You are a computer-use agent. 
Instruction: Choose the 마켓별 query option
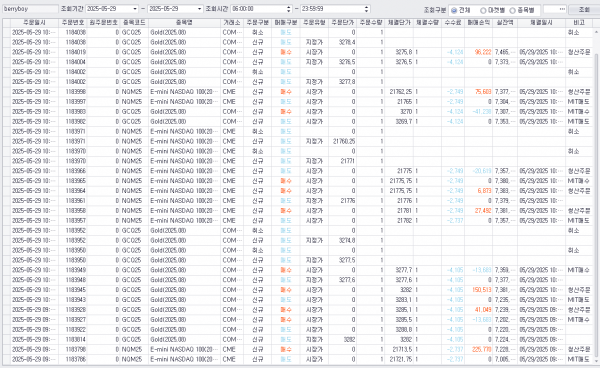point(493,10)
